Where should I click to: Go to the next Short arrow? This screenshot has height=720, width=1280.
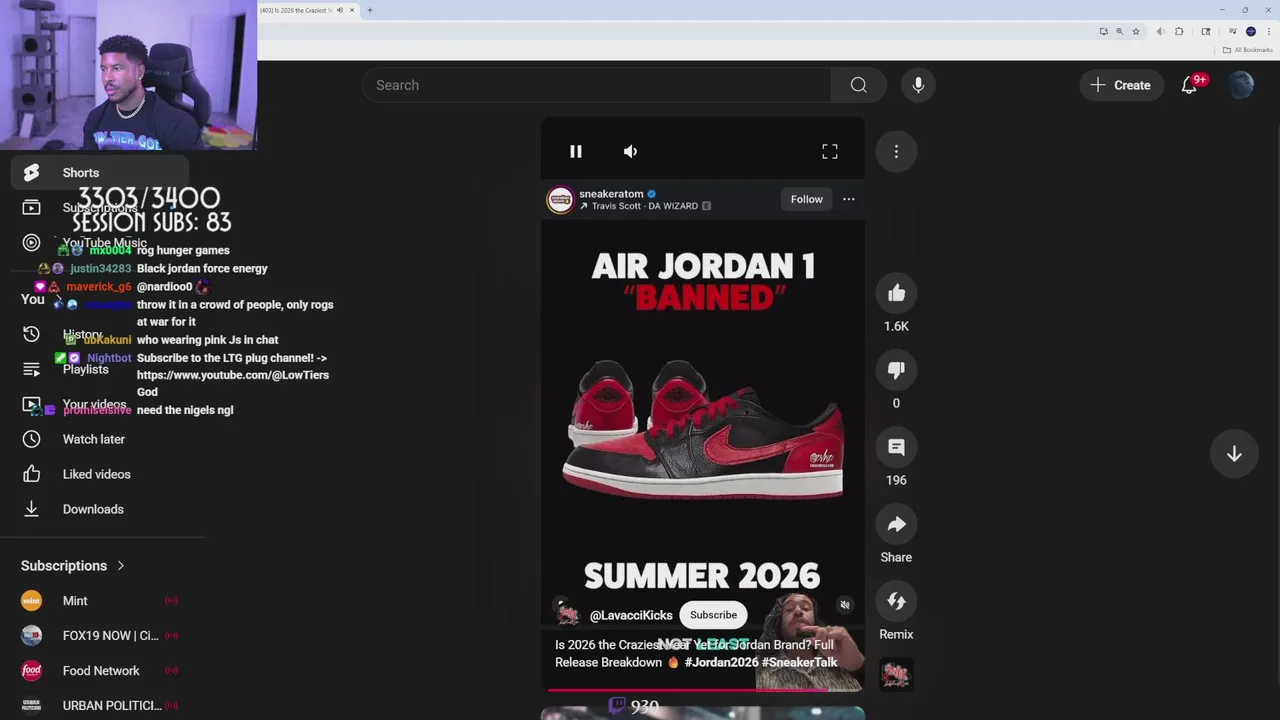coord(1234,454)
